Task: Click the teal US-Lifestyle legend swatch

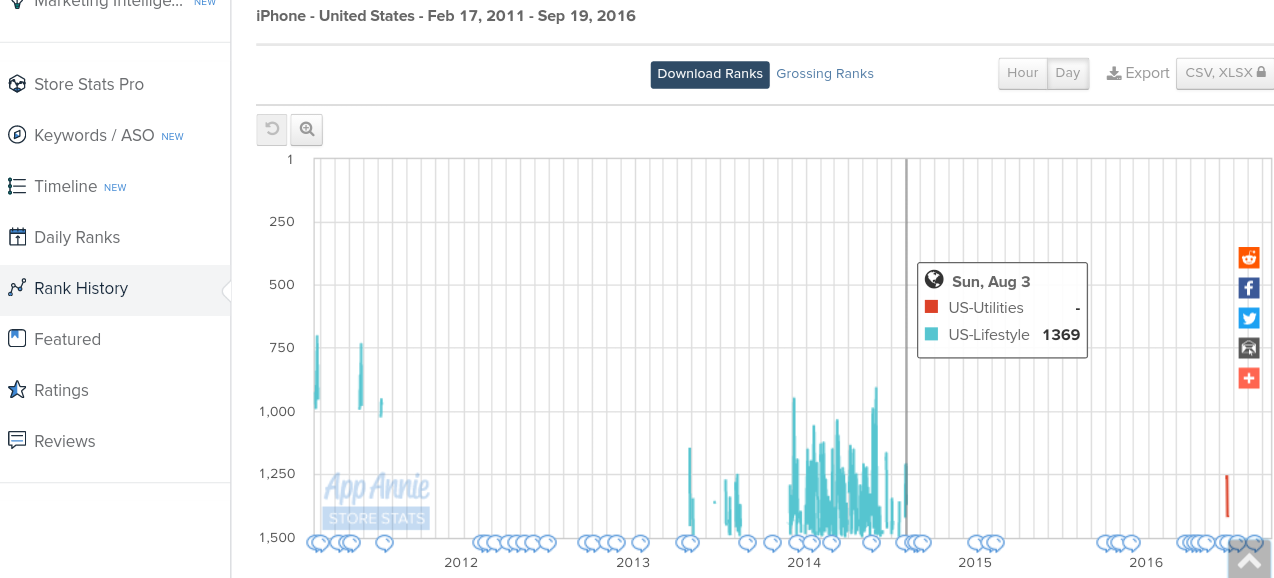Action: pyautogui.click(x=931, y=335)
